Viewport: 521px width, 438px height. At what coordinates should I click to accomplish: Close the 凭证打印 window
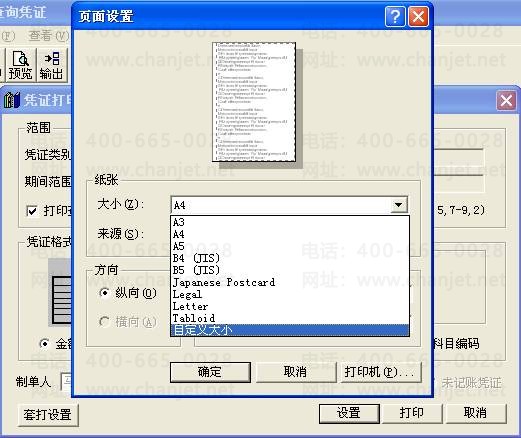(x=506, y=100)
